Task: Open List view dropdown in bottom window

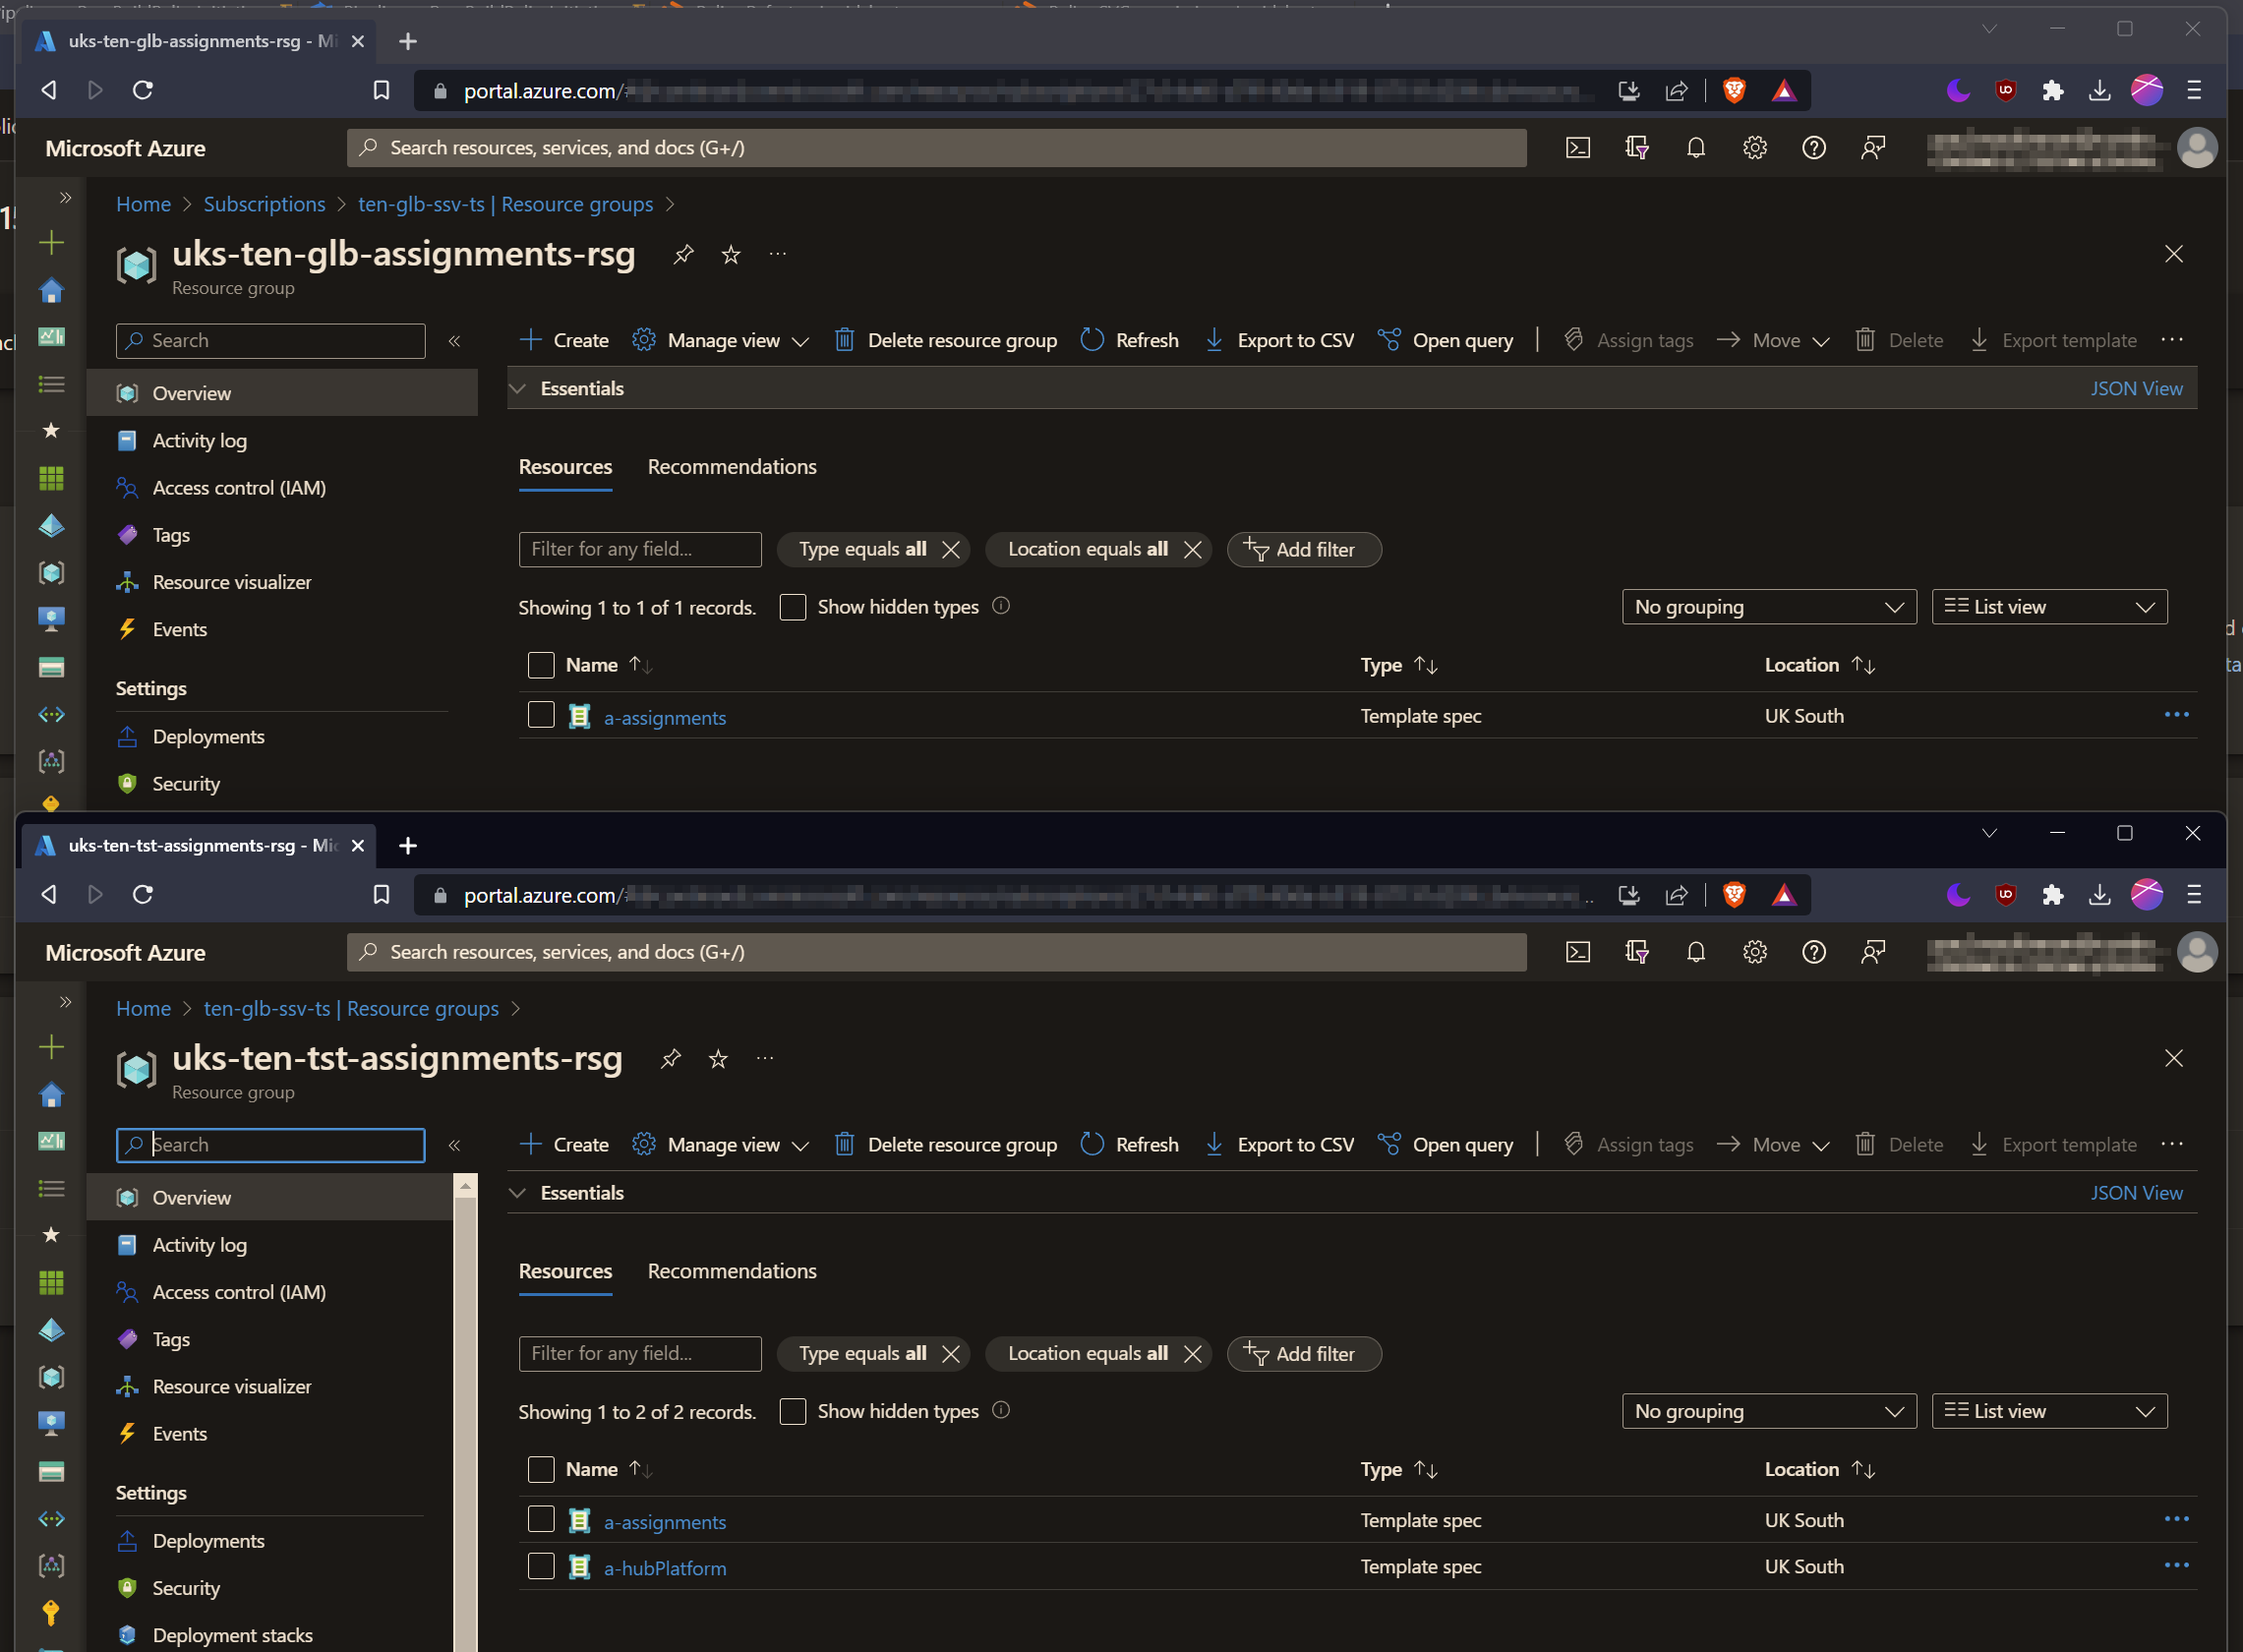Action: [x=2048, y=1411]
